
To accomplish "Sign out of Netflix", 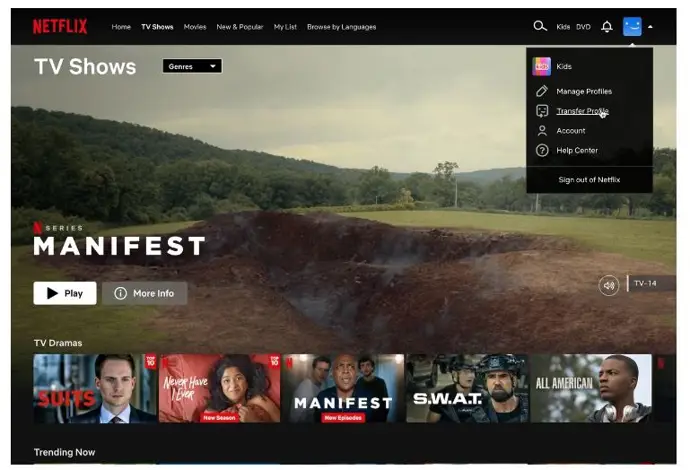I will tap(589, 180).
